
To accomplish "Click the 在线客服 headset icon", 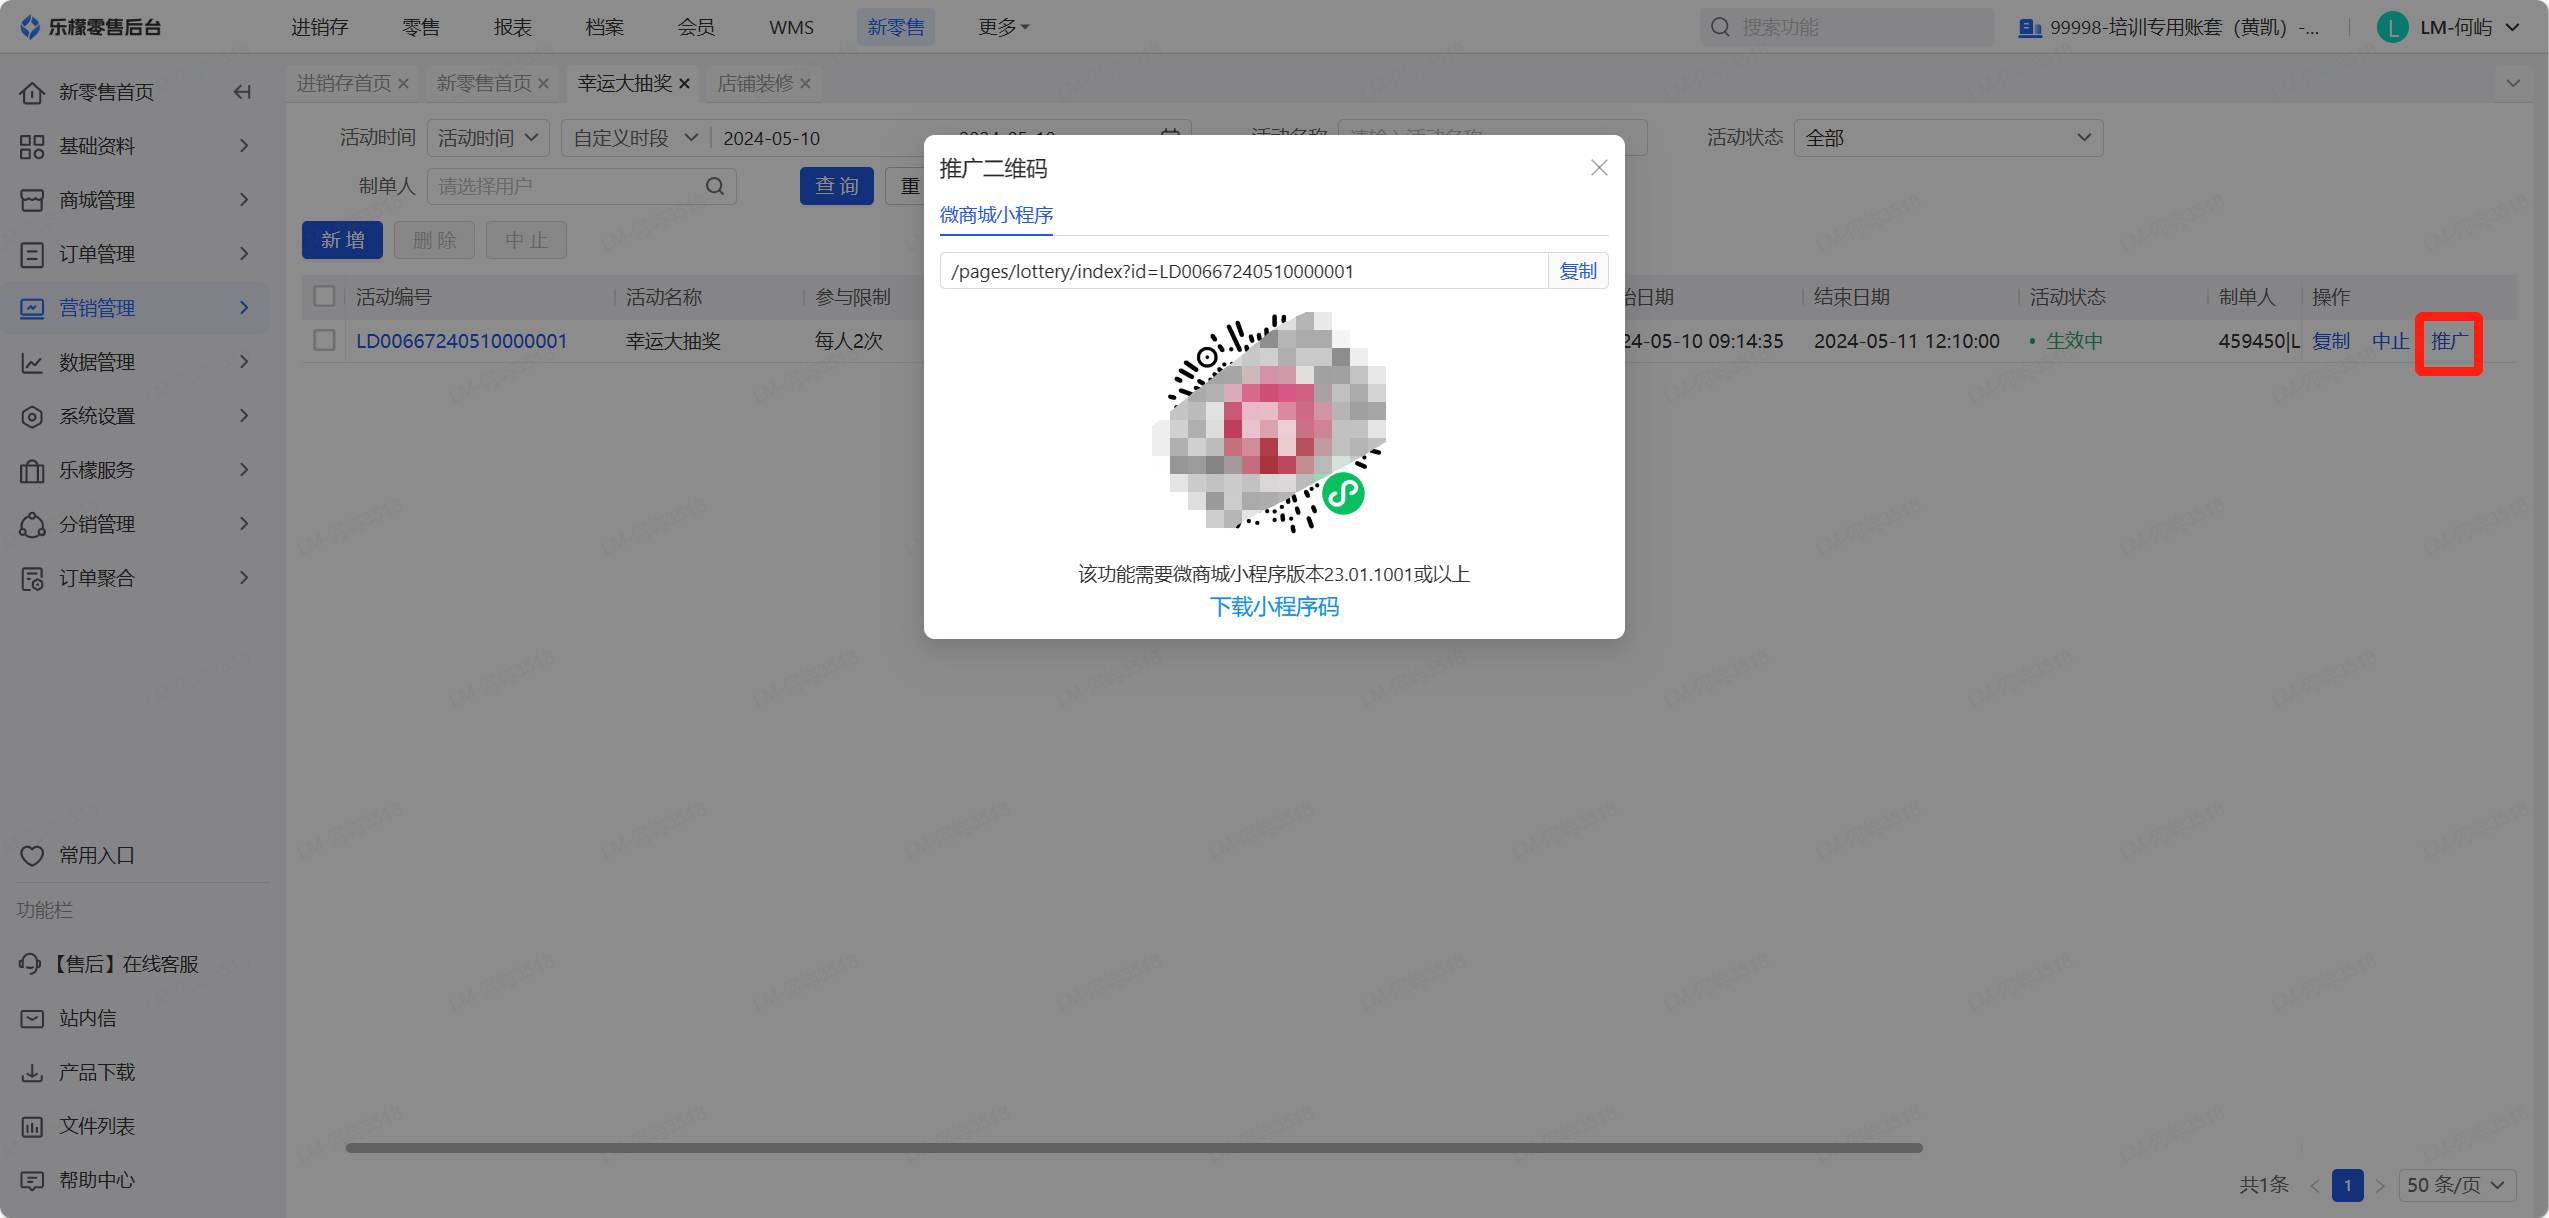I will (30, 963).
